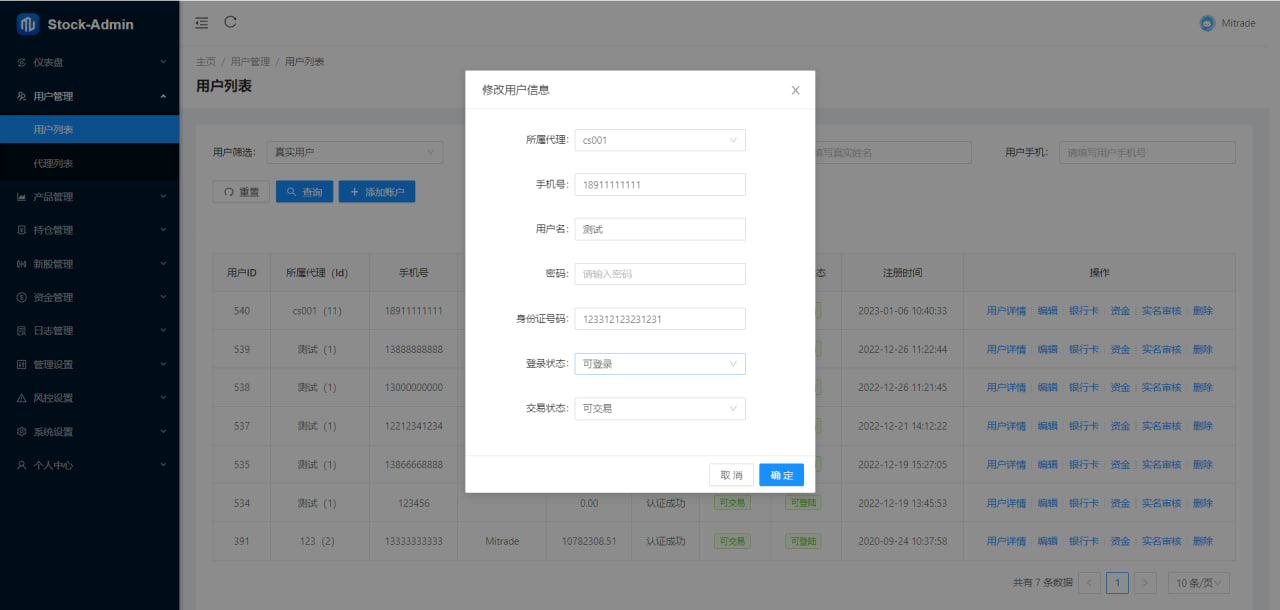
Task: Click the Mitrade user avatar icon
Action: 1207,23
